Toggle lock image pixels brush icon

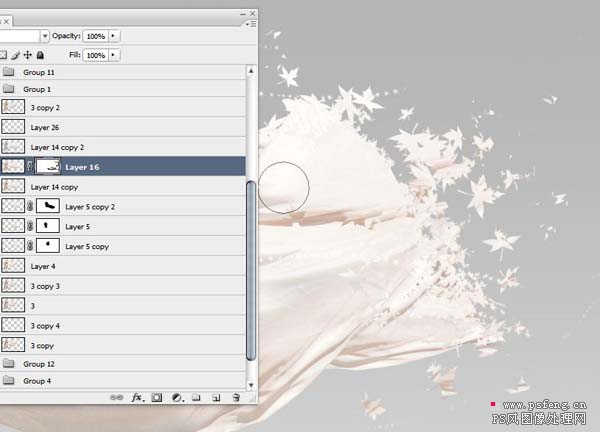[x=15, y=55]
